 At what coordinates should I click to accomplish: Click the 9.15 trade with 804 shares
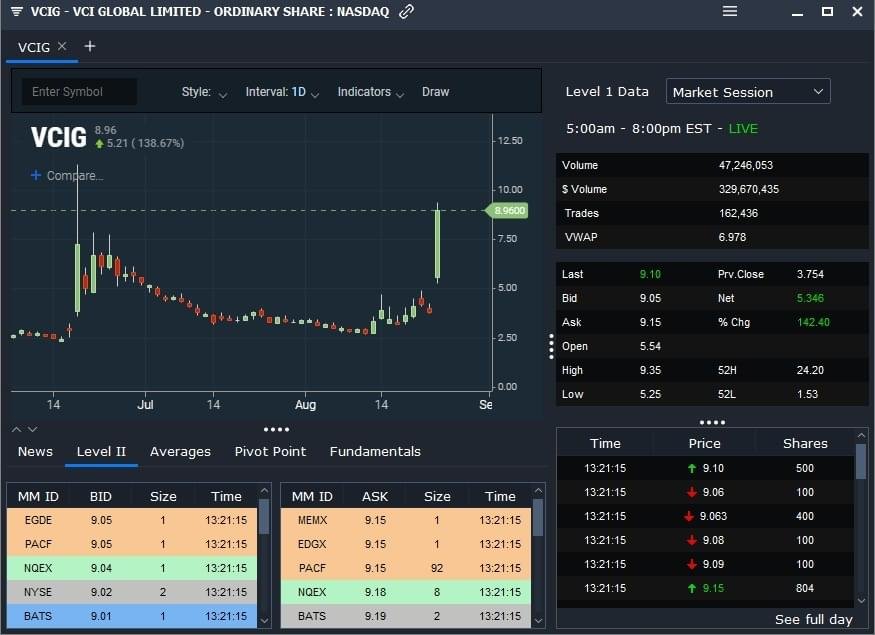(x=705, y=588)
